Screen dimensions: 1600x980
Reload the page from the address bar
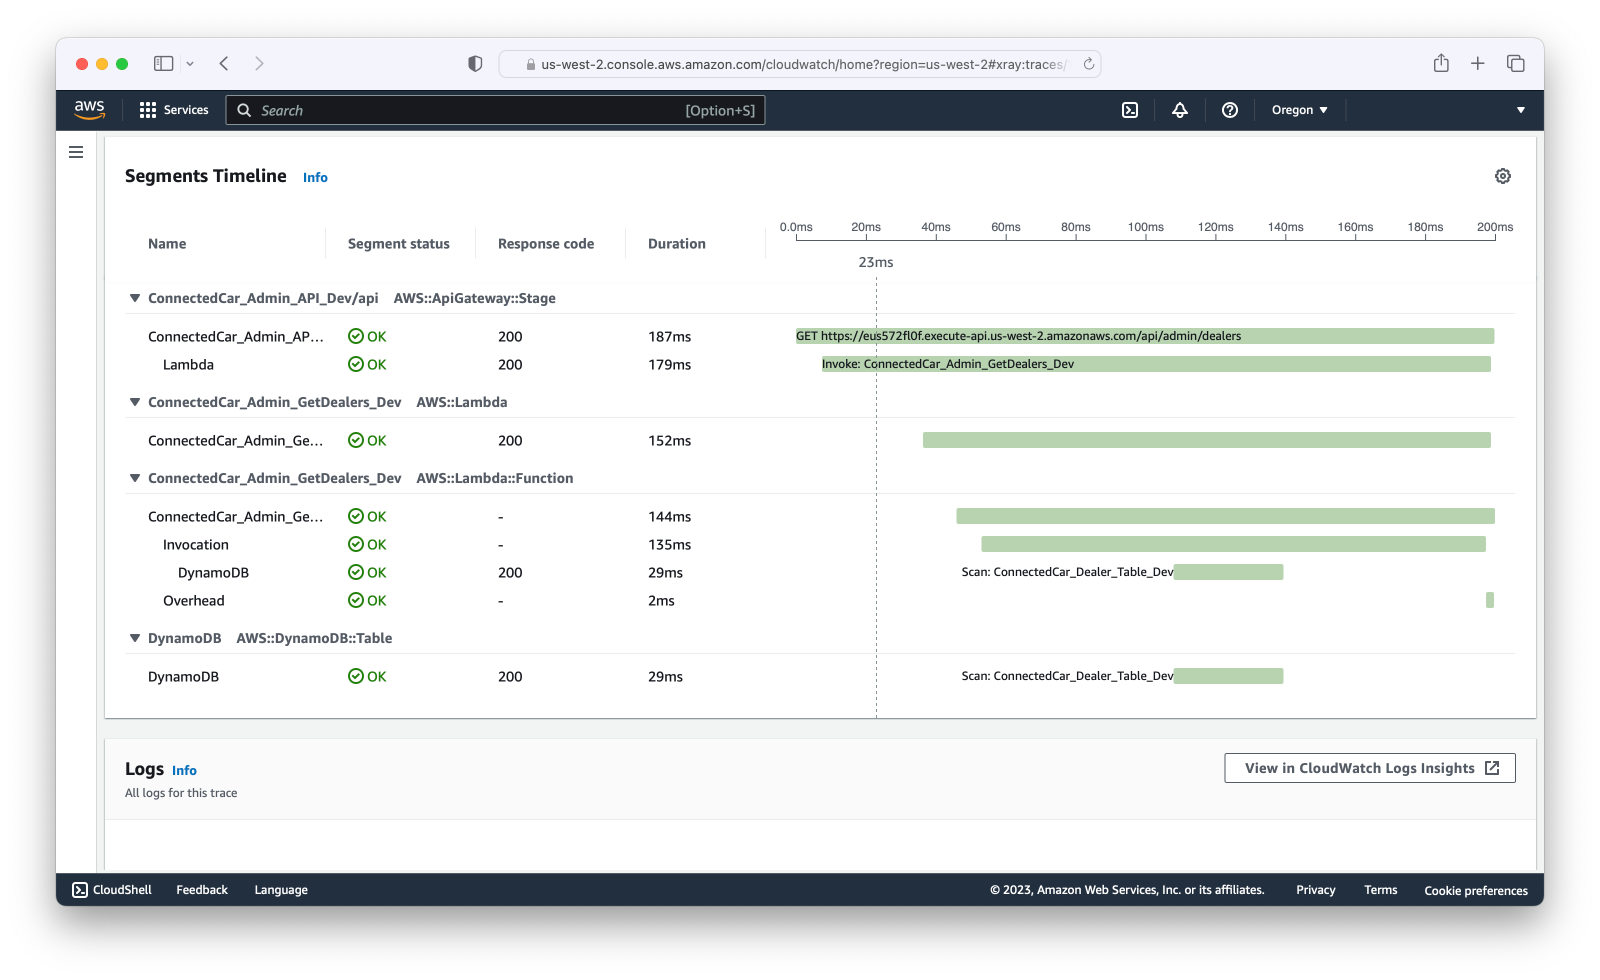1089,64
